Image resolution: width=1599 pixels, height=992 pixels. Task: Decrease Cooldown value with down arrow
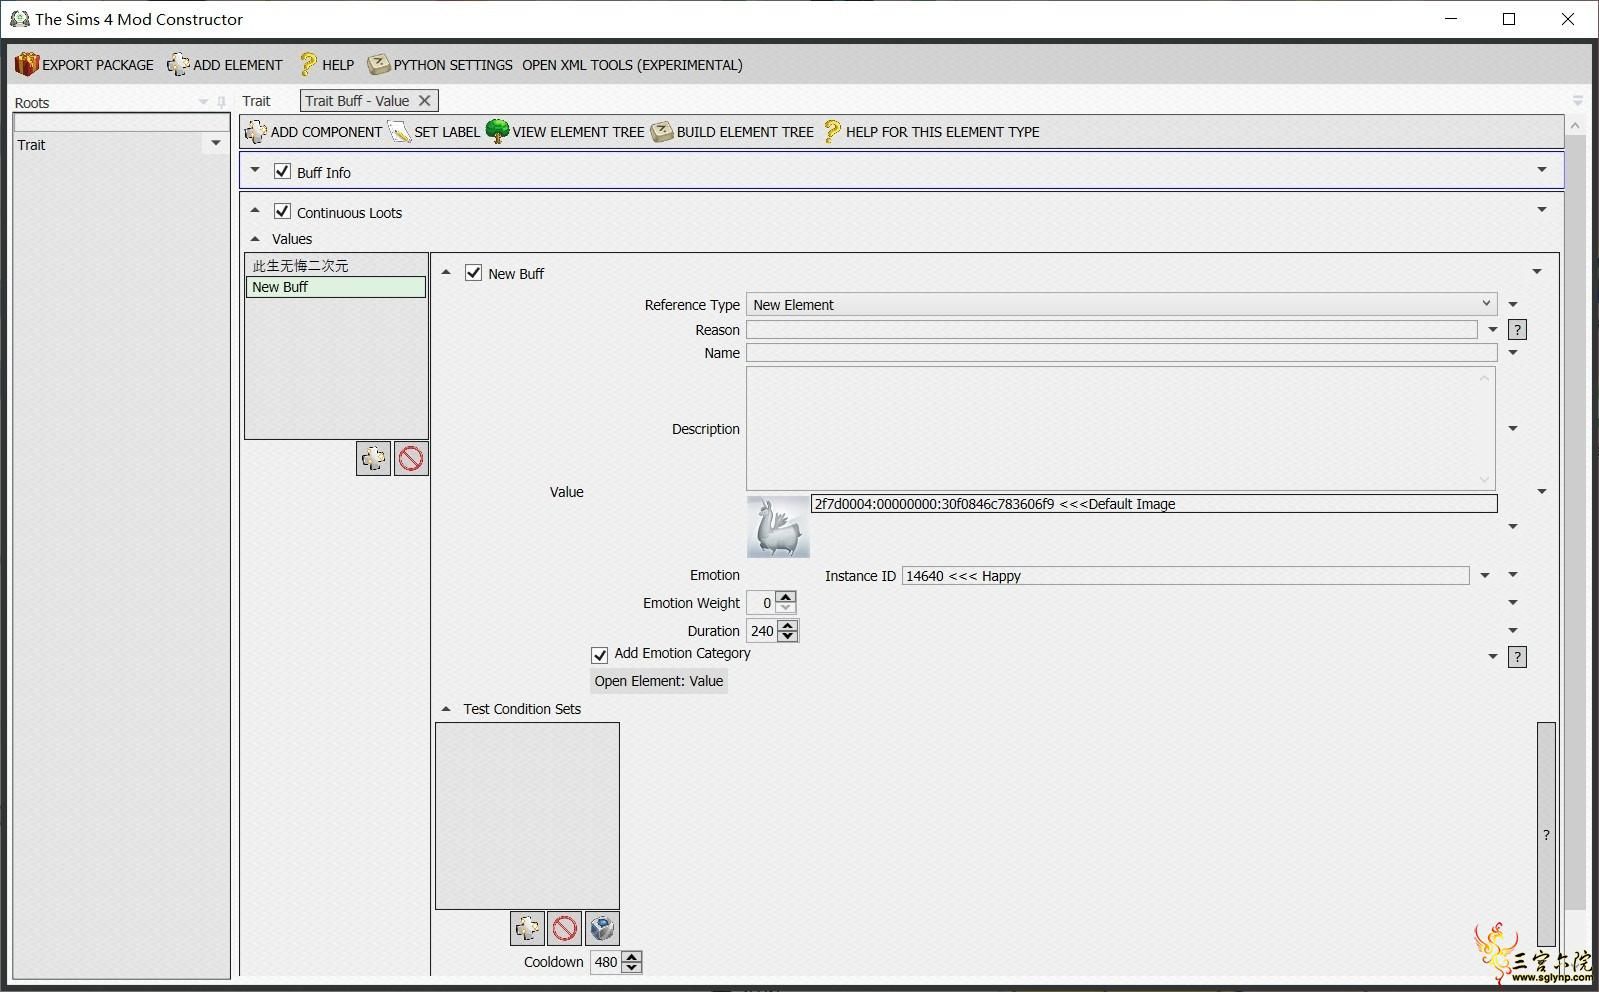[632, 967]
